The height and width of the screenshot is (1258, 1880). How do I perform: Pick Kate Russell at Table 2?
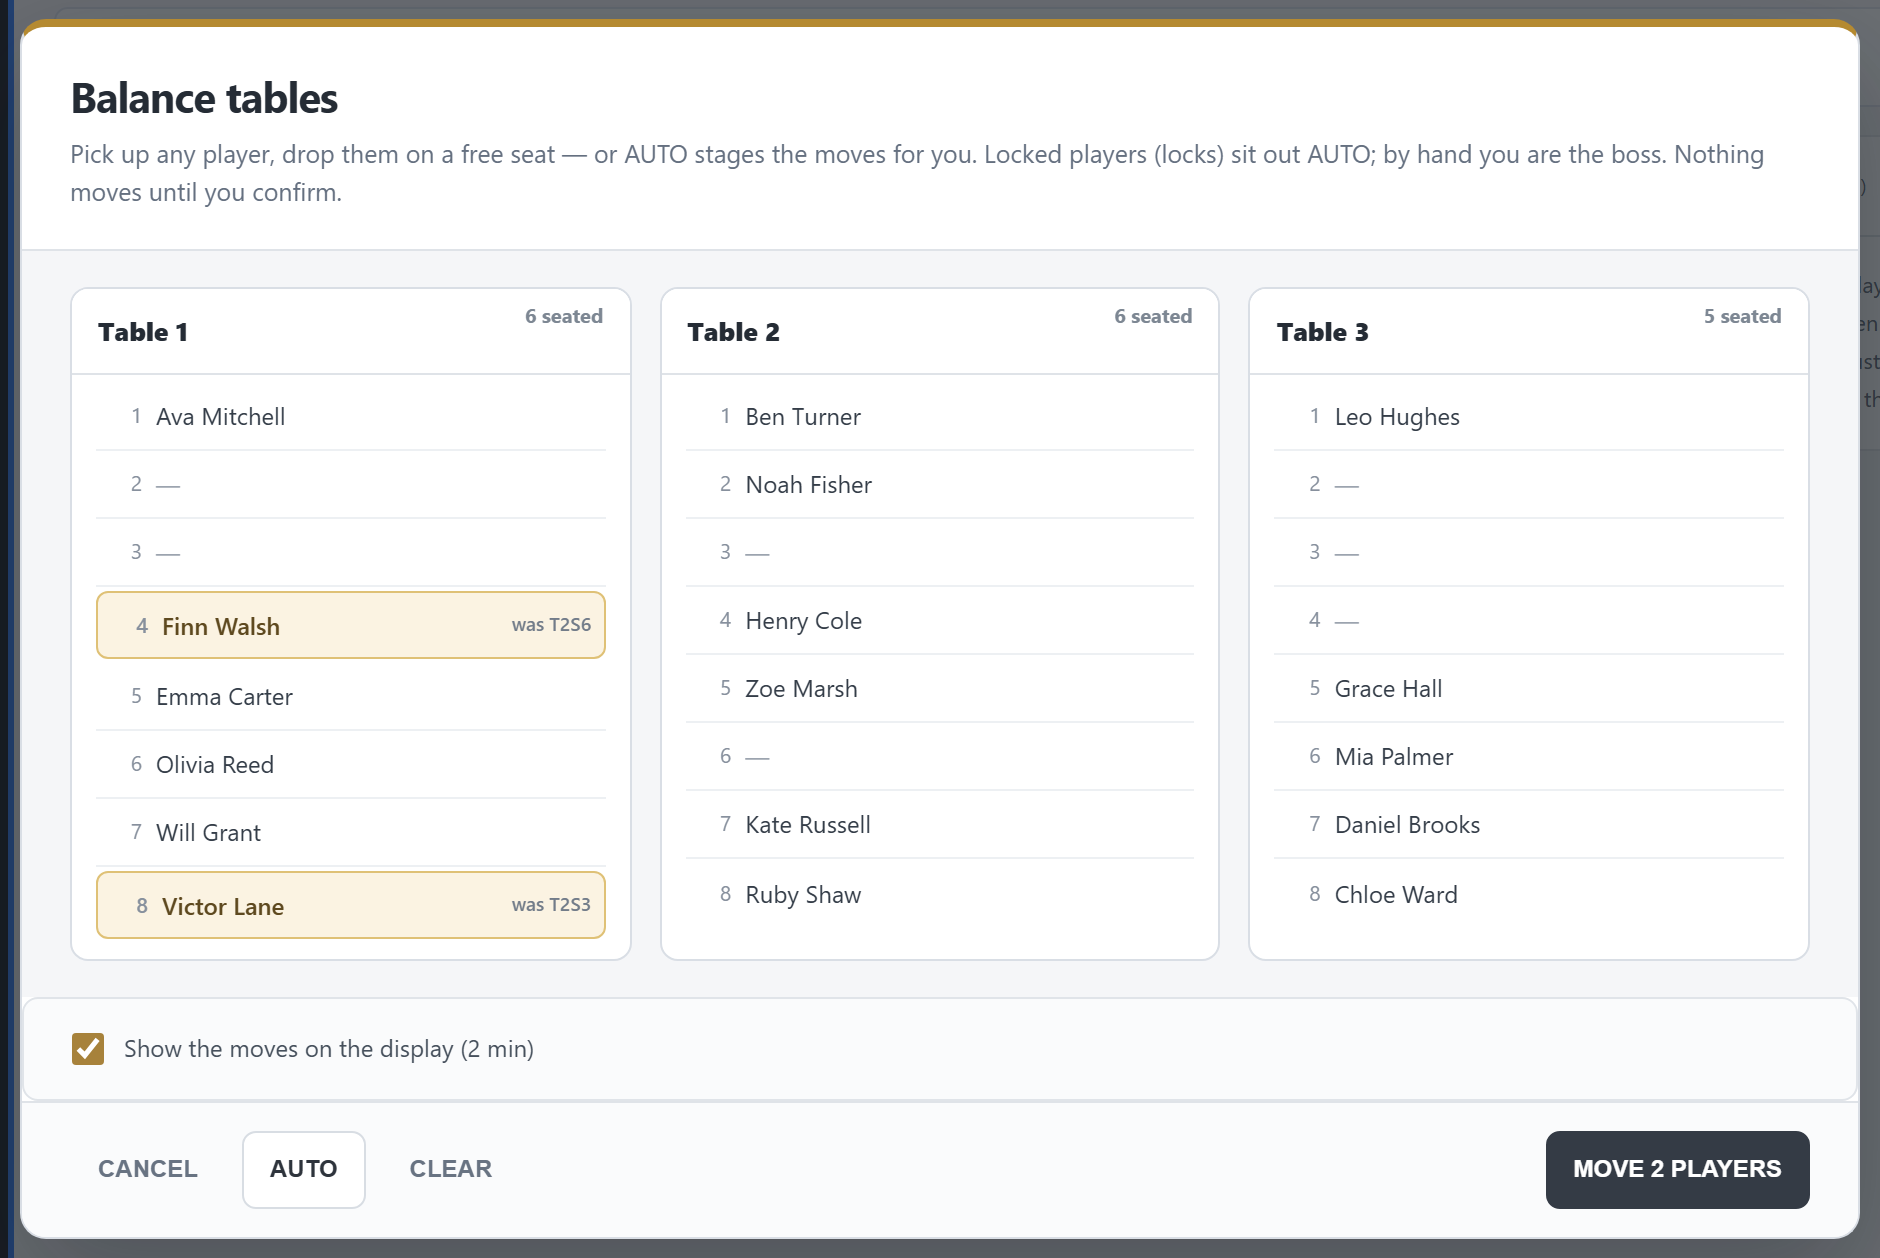click(940, 825)
